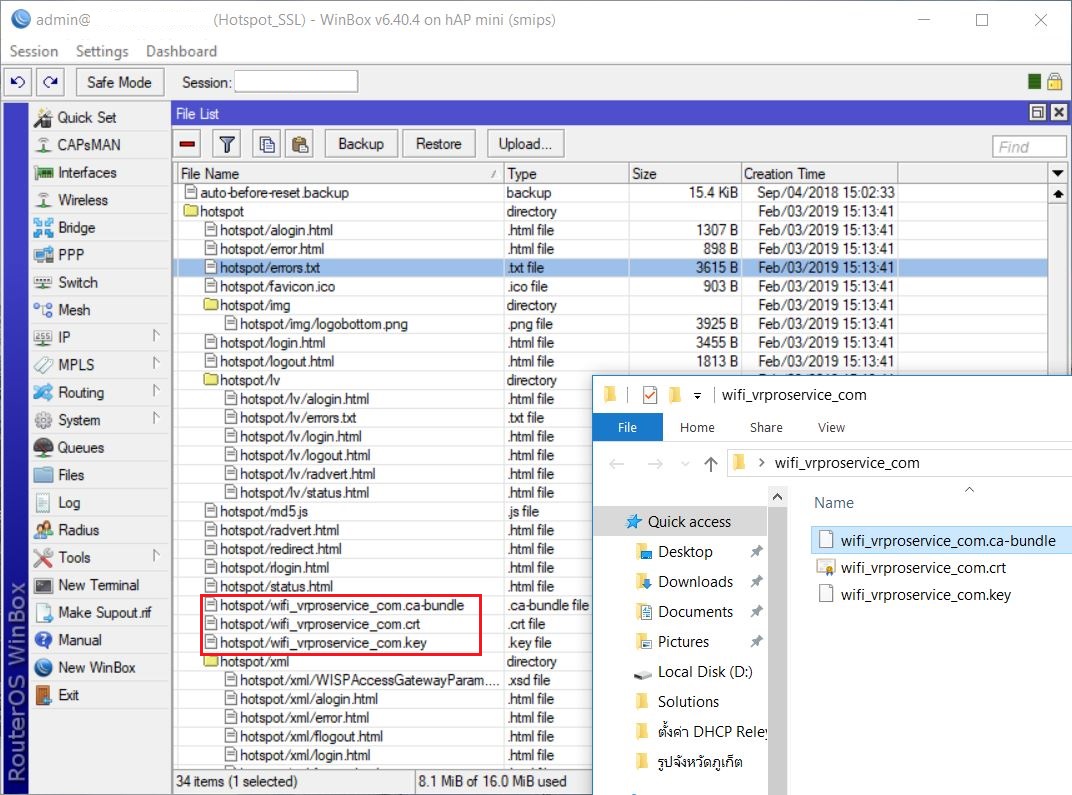Click the padlock icon in WinBox toolbar
This screenshot has height=795, width=1072.
(x=1055, y=81)
